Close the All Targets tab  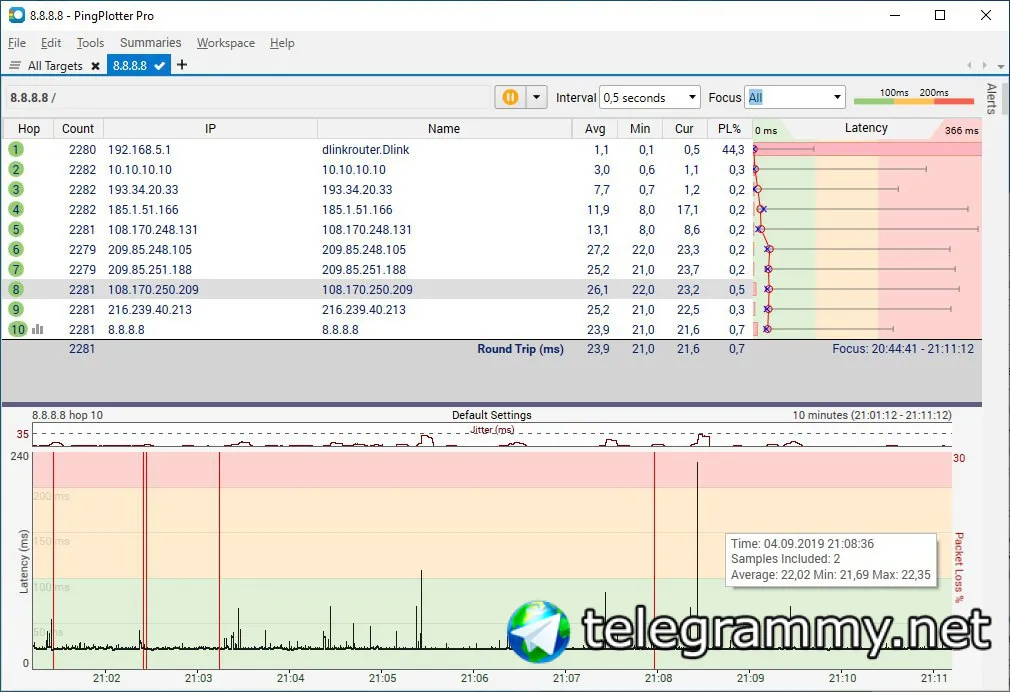pyautogui.click(x=95, y=66)
